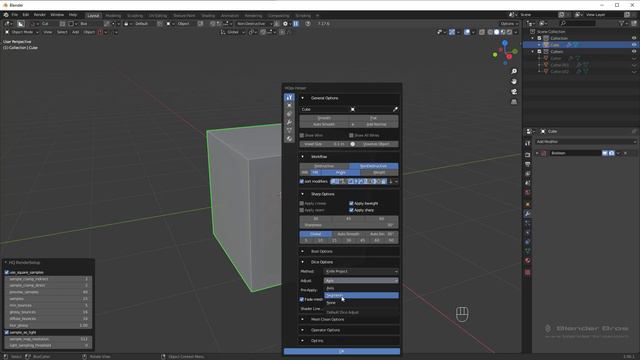The image size is (640, 360).
Task: Click the OK button in HOps helper
Action: [342, 351]
